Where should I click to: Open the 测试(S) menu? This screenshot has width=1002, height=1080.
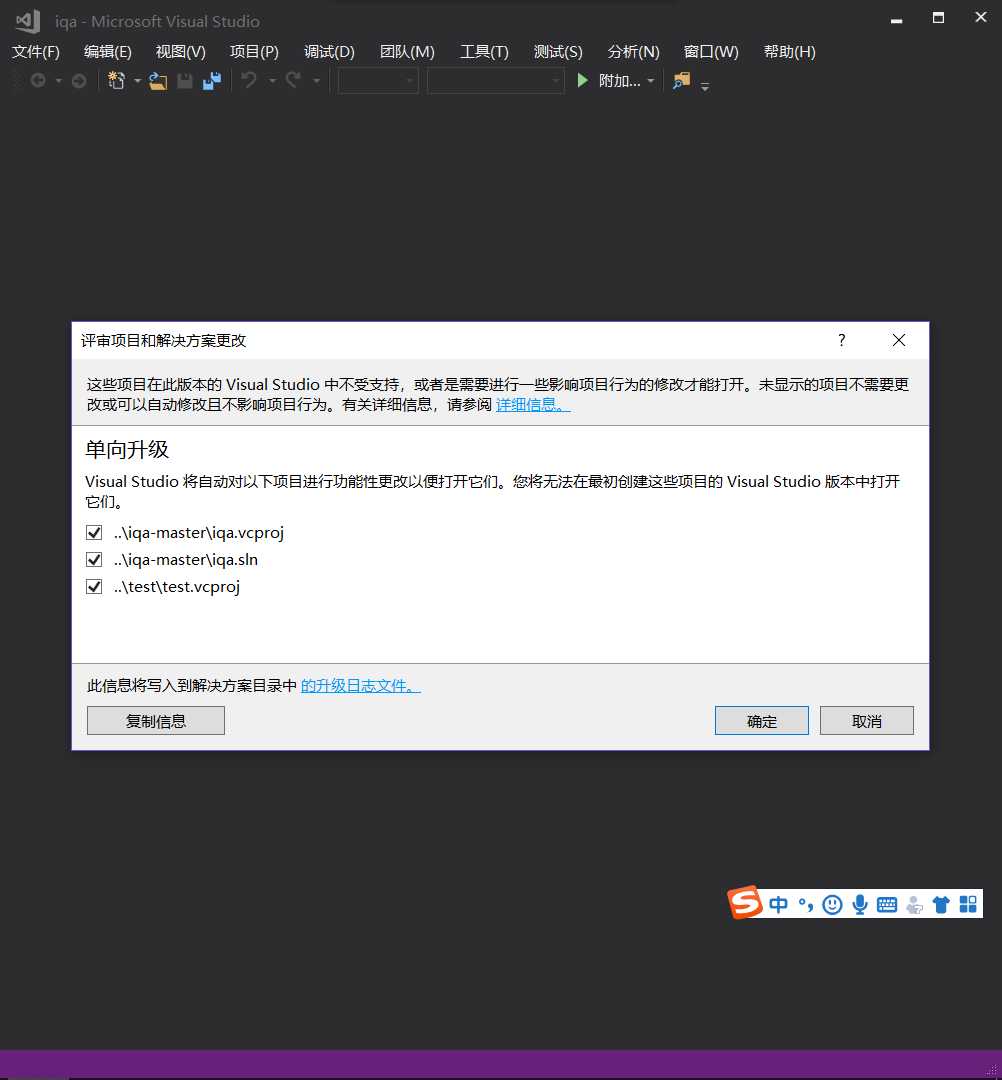(558, 52)
